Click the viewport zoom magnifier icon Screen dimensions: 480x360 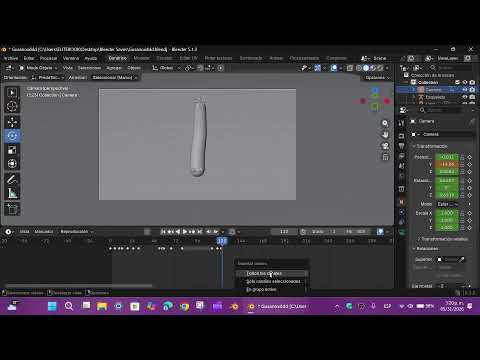point(385,123)
